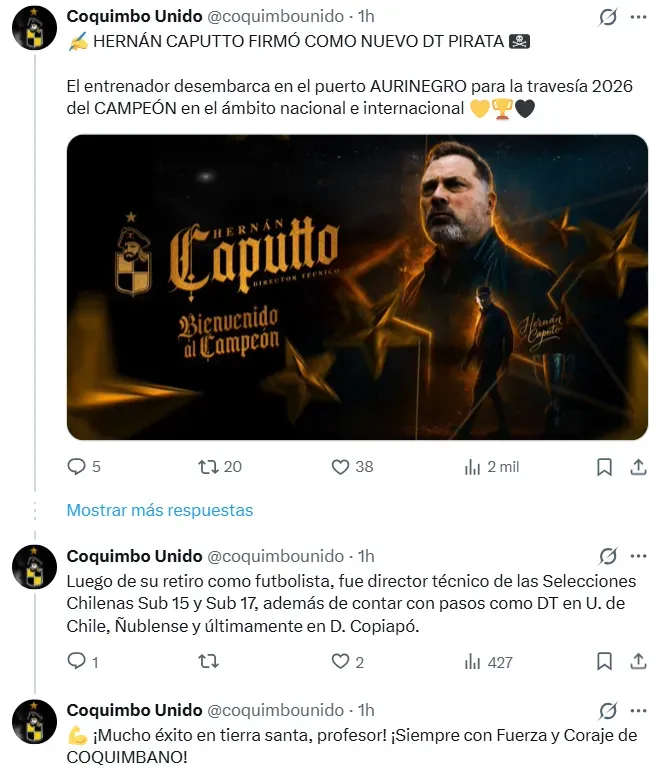Open Coquimbo Unido profile name on top tweet
This screenshot has height=775, width=664.
coord(134,16)
